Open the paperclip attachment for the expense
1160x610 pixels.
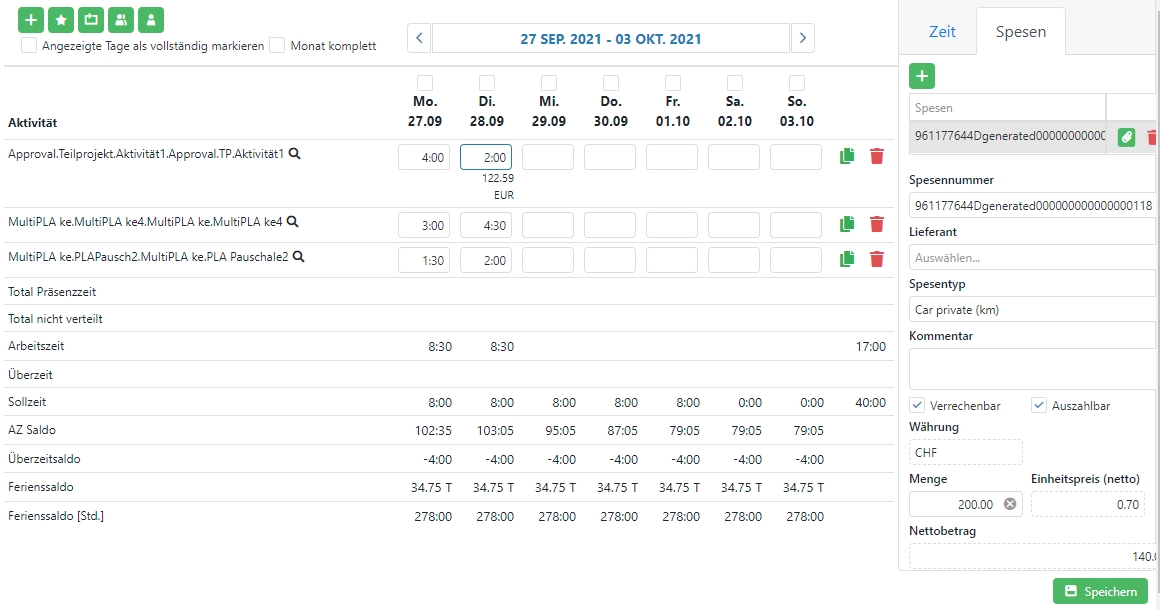coord(1127,137)
